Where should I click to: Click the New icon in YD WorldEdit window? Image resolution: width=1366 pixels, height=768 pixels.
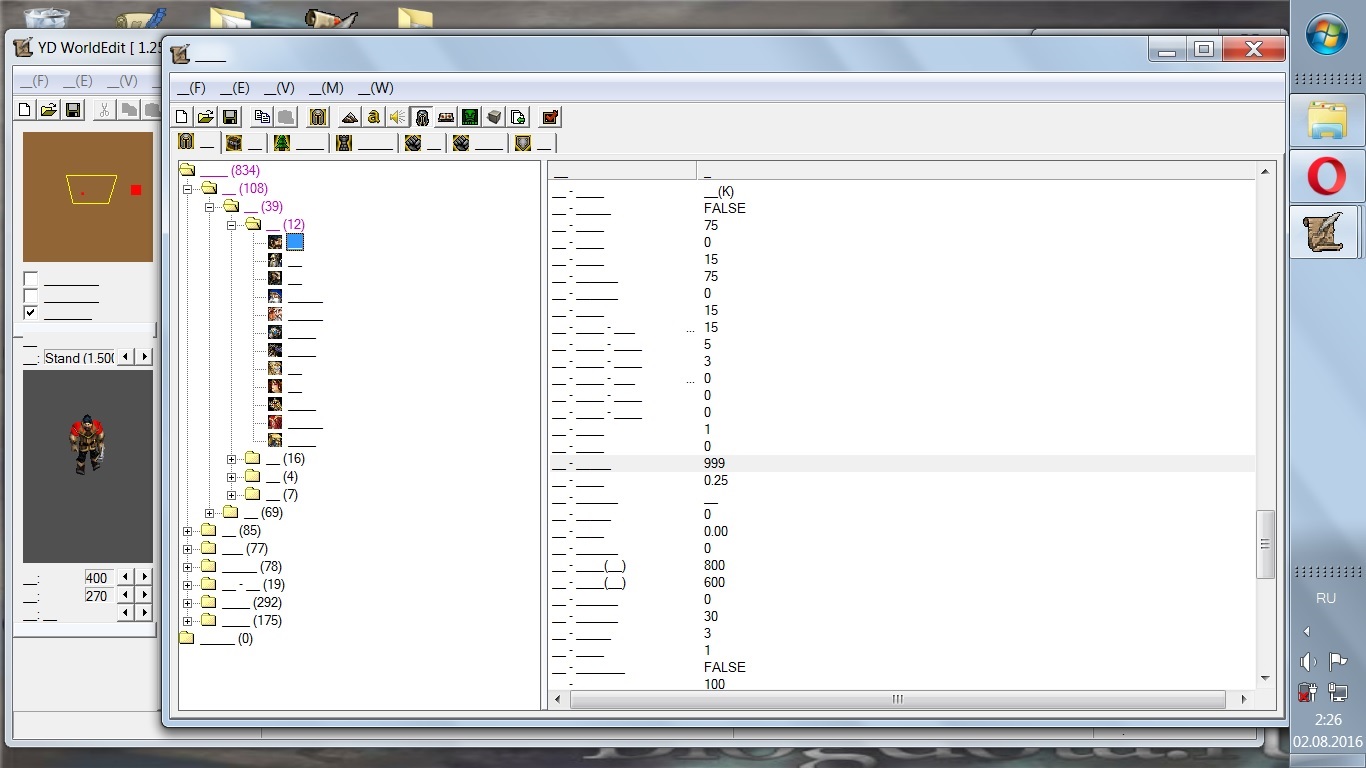25,110
